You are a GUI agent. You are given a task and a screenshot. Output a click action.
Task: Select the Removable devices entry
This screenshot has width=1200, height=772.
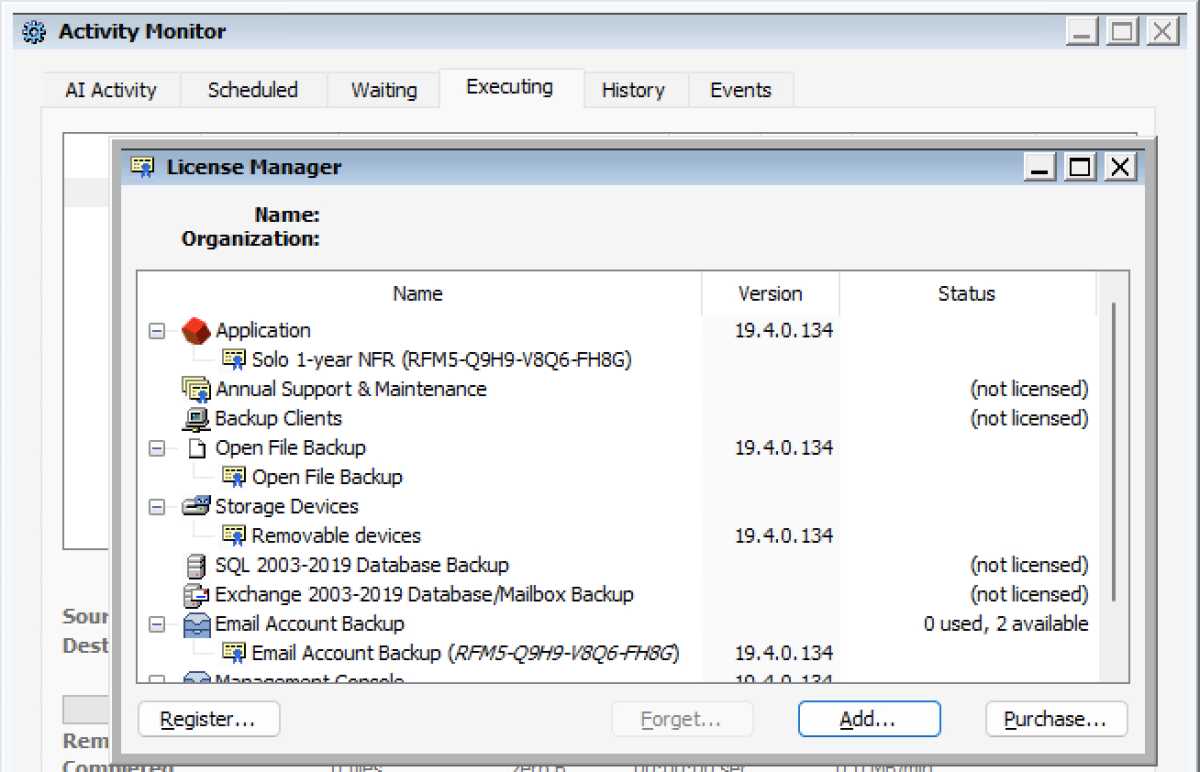pos(336,536)
